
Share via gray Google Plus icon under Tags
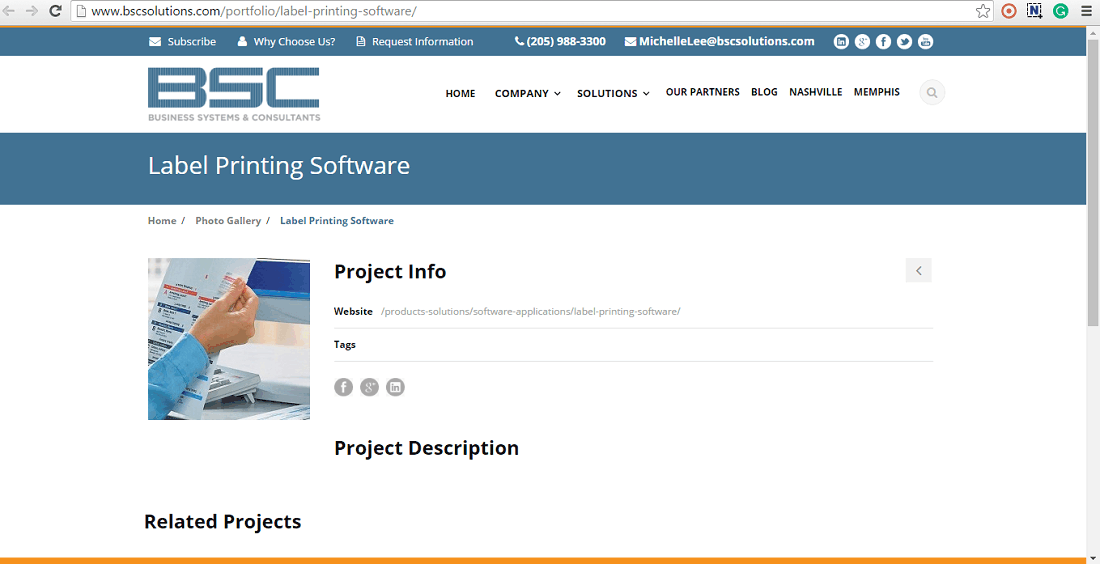[x=369, y=387]
